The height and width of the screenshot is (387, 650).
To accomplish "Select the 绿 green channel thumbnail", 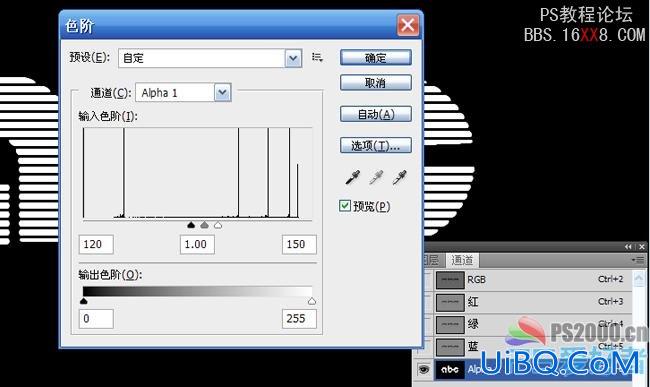I will [x=450, y=325].
